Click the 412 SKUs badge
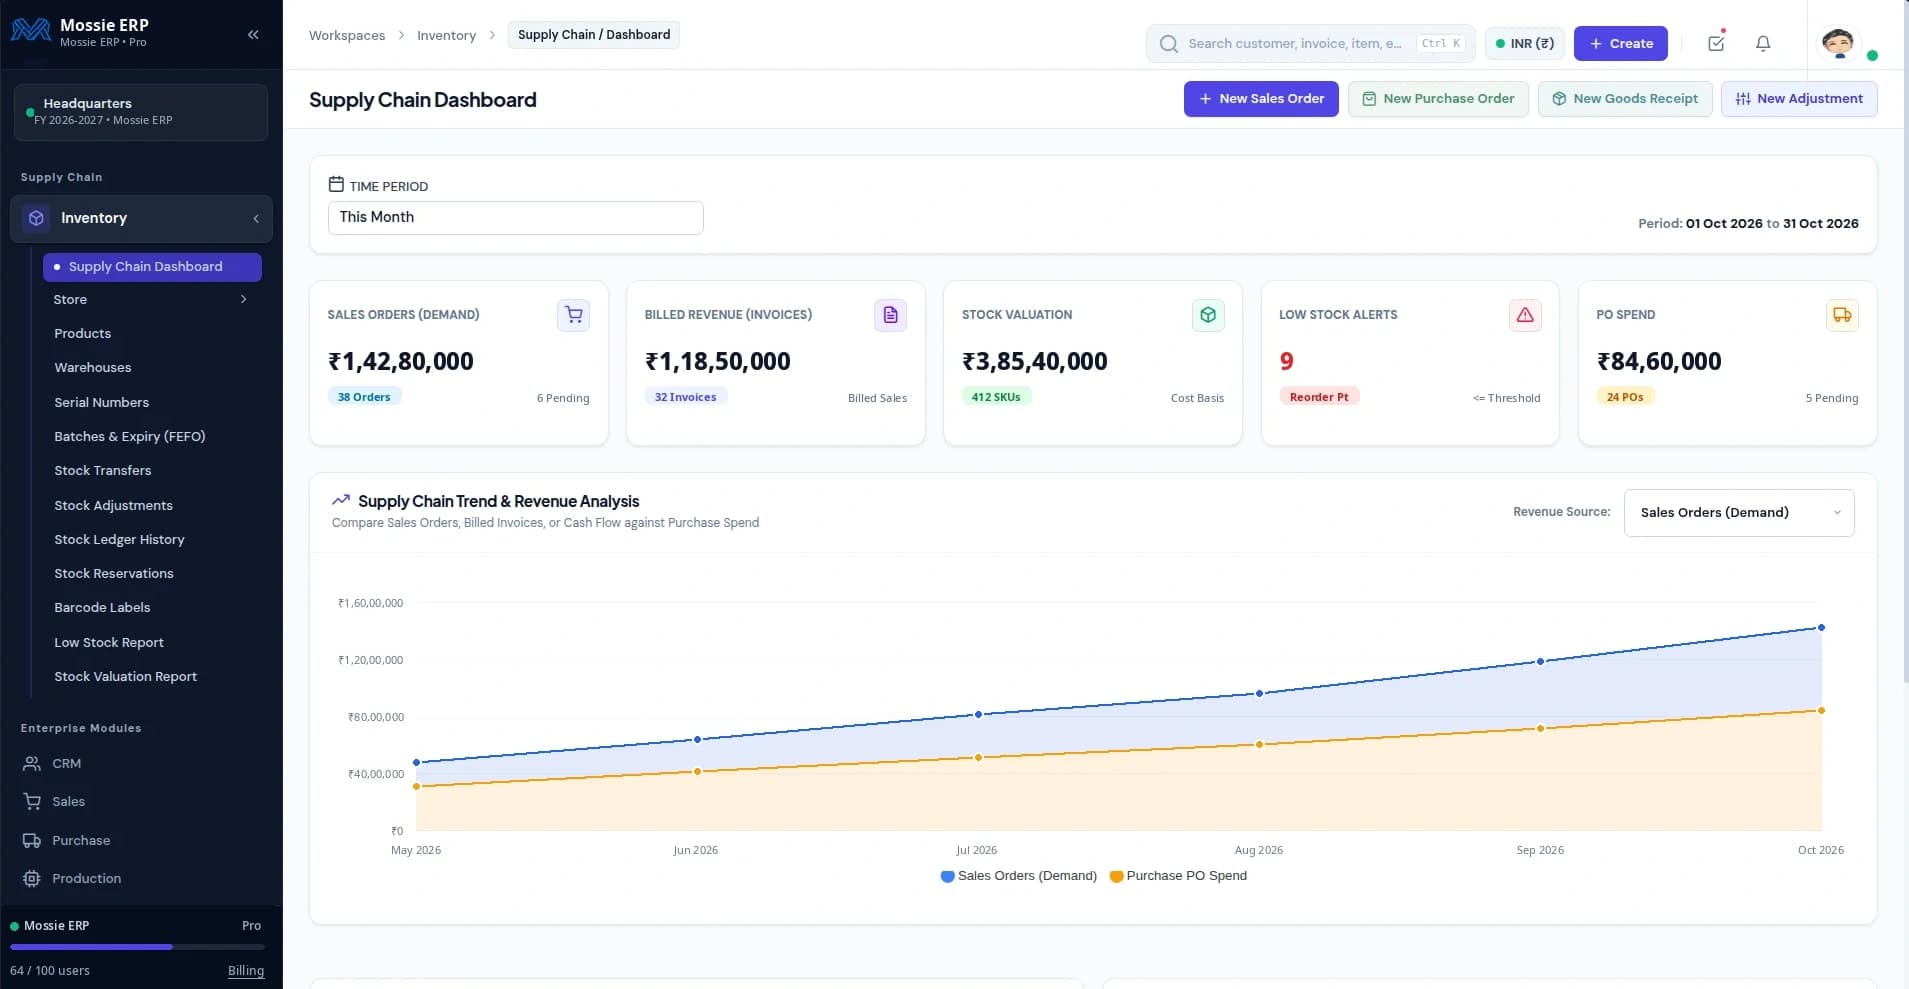The width and height of the screenshot is (1909, 989). coord(996,397)
